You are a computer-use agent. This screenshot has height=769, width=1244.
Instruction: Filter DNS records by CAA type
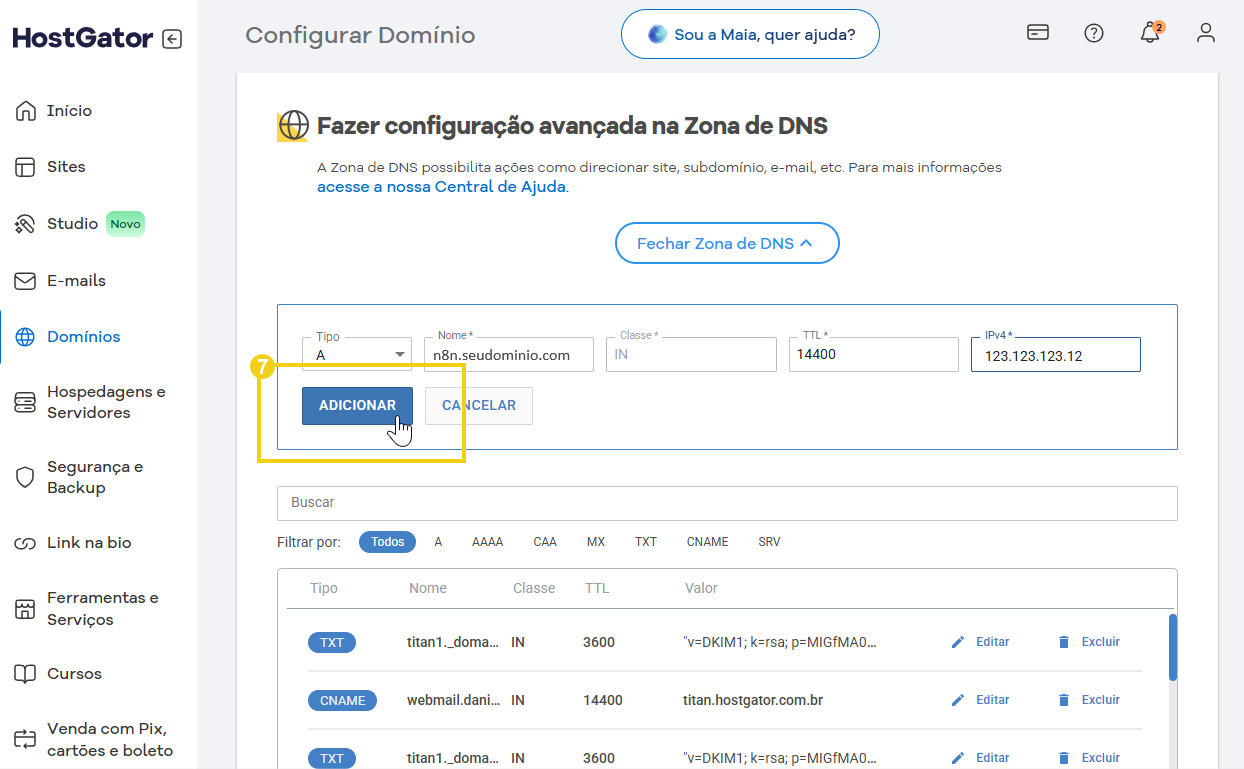pyautogui.click(x=545, y=542)
